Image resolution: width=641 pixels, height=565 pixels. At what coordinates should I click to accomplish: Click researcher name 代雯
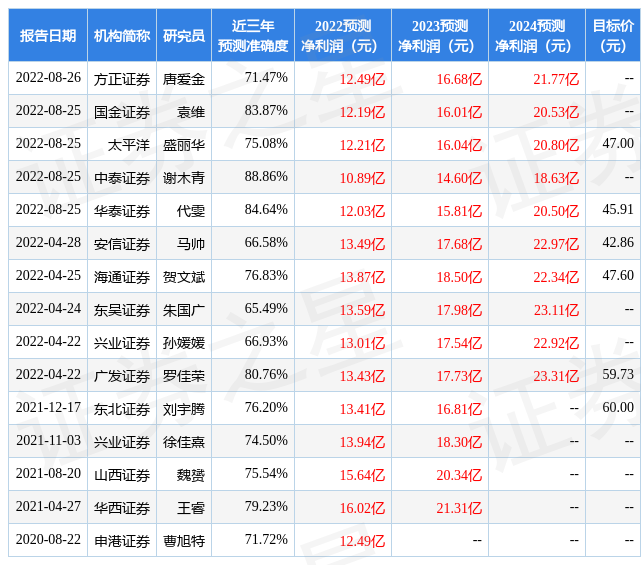coord(191,211)
